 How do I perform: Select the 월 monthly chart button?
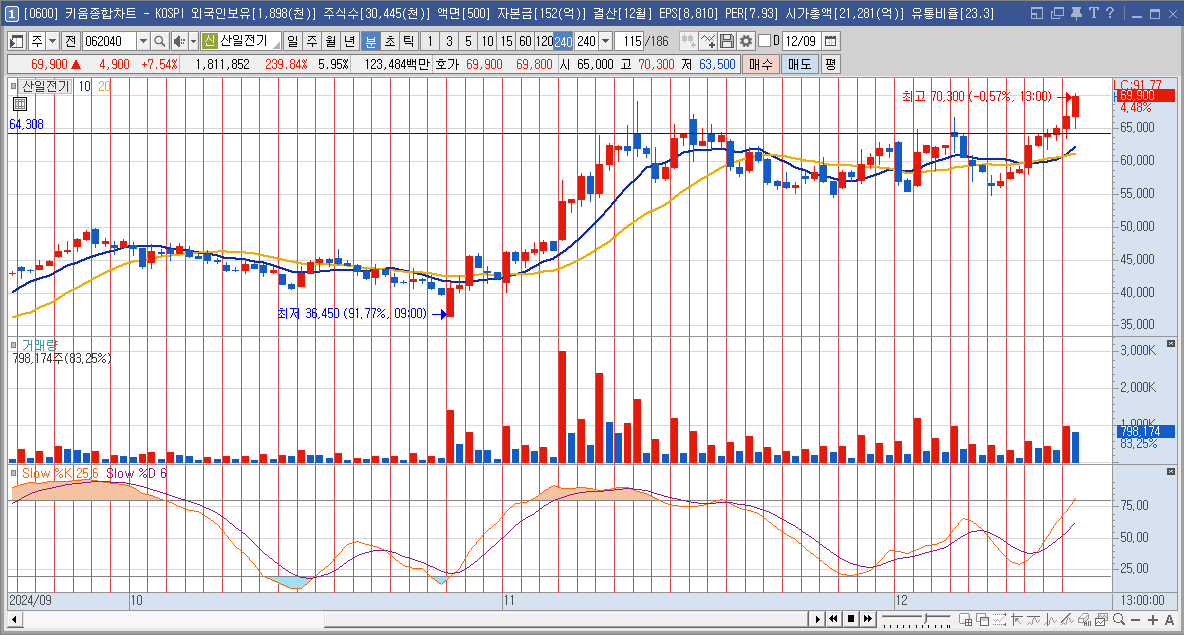331,42
